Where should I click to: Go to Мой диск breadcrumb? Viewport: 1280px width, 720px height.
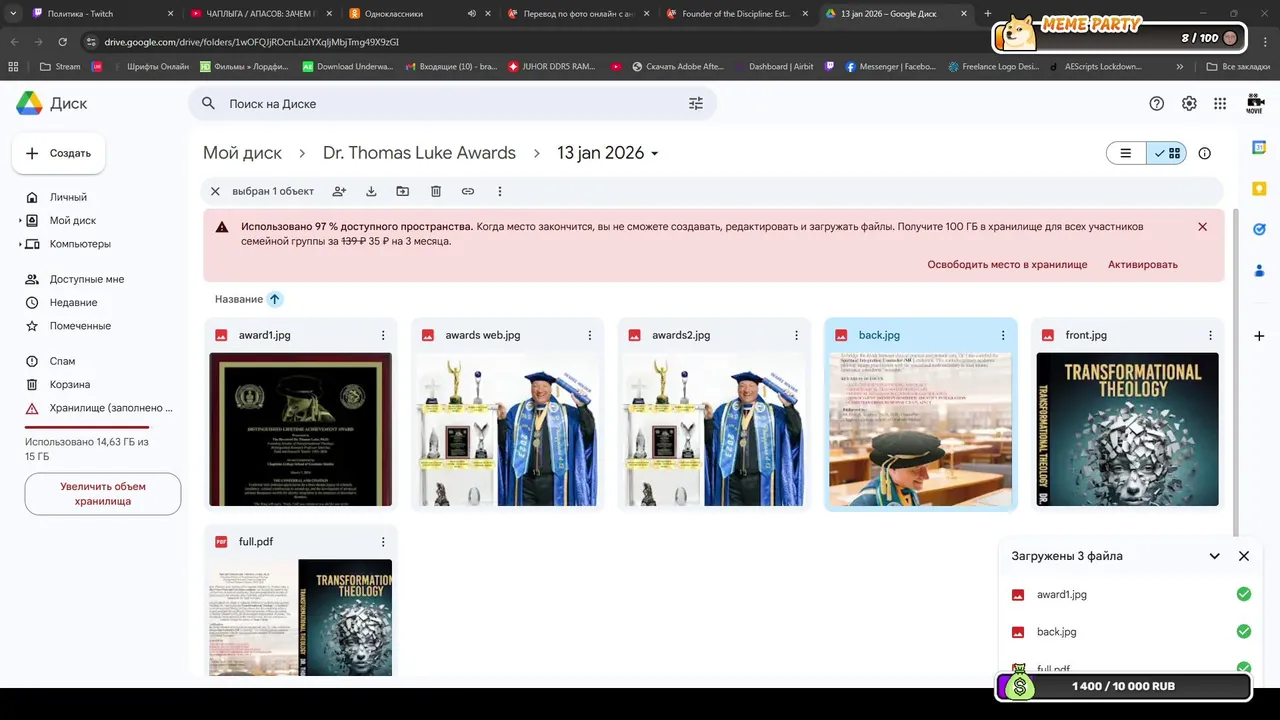[242, 153]
